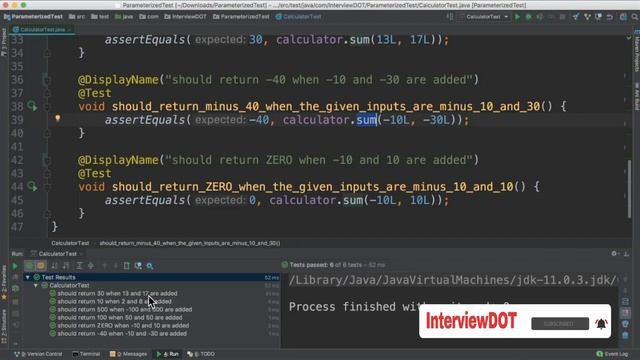
Task: Click the InterviewDOT breadcrumb package
Action: tap(186, 17)
